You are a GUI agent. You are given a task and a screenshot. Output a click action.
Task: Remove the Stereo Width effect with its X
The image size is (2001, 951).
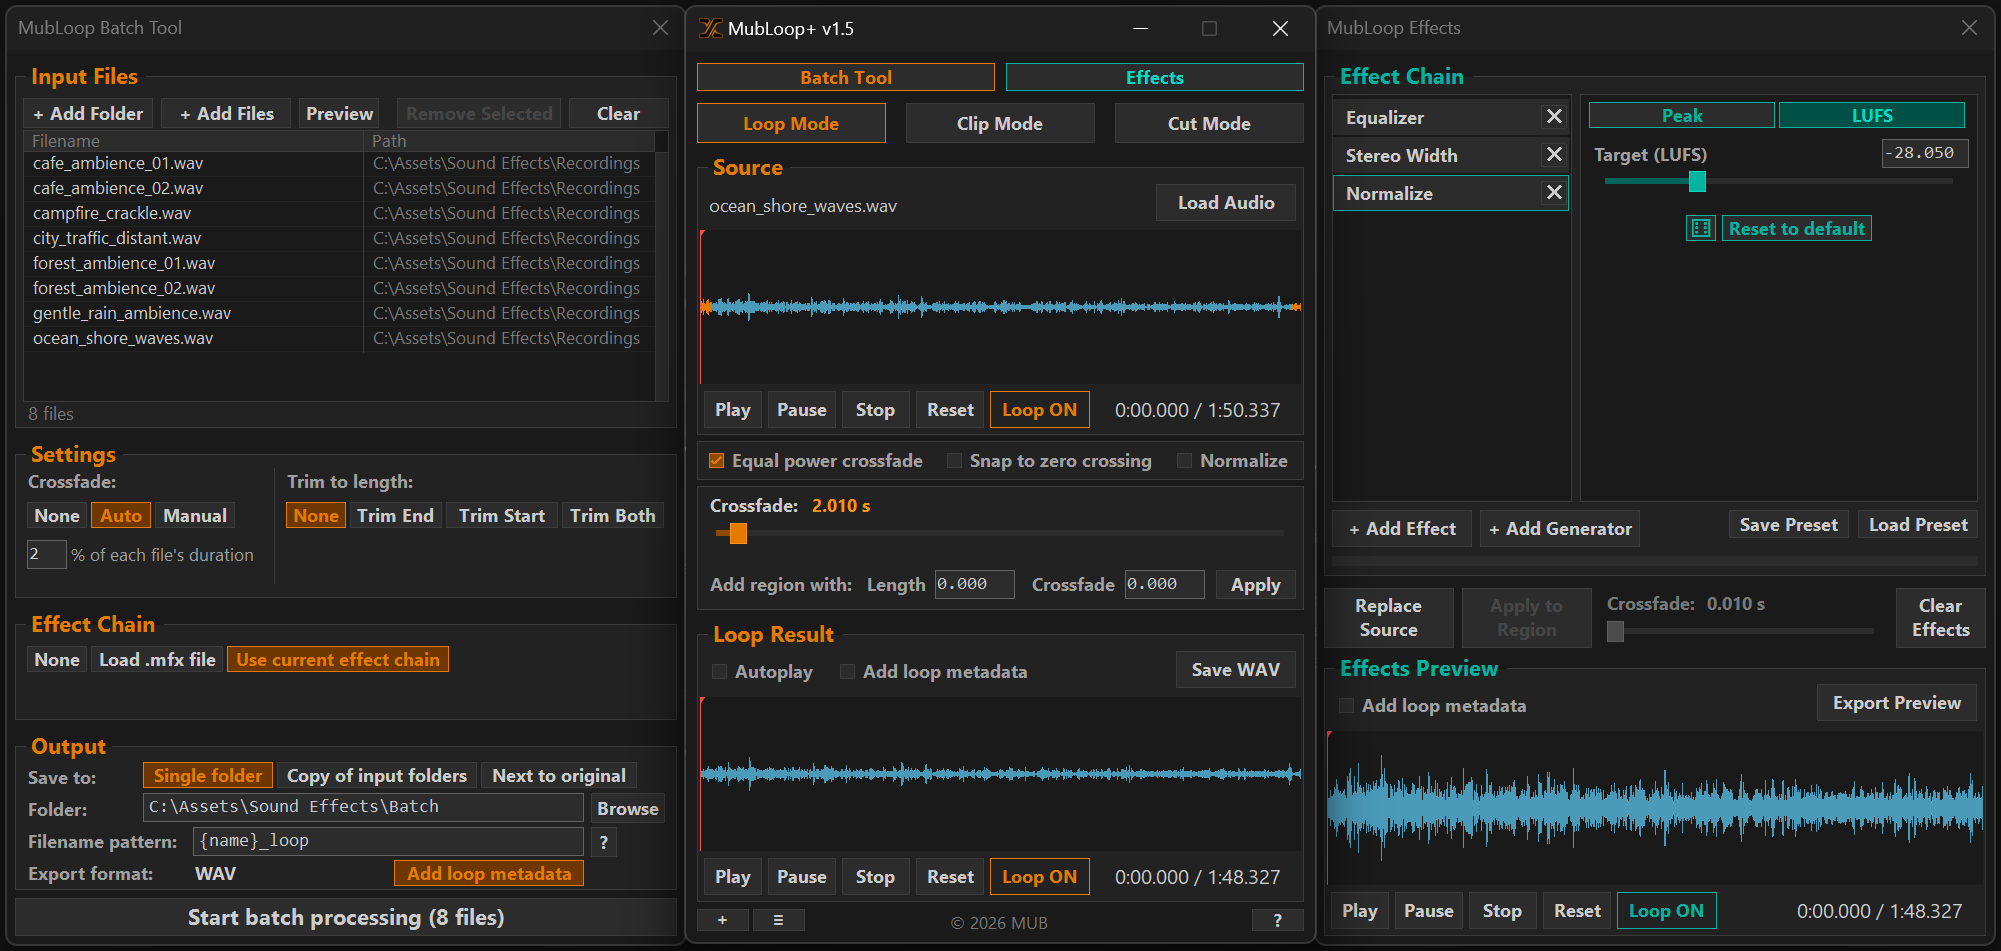click(x=1554, y=155)
